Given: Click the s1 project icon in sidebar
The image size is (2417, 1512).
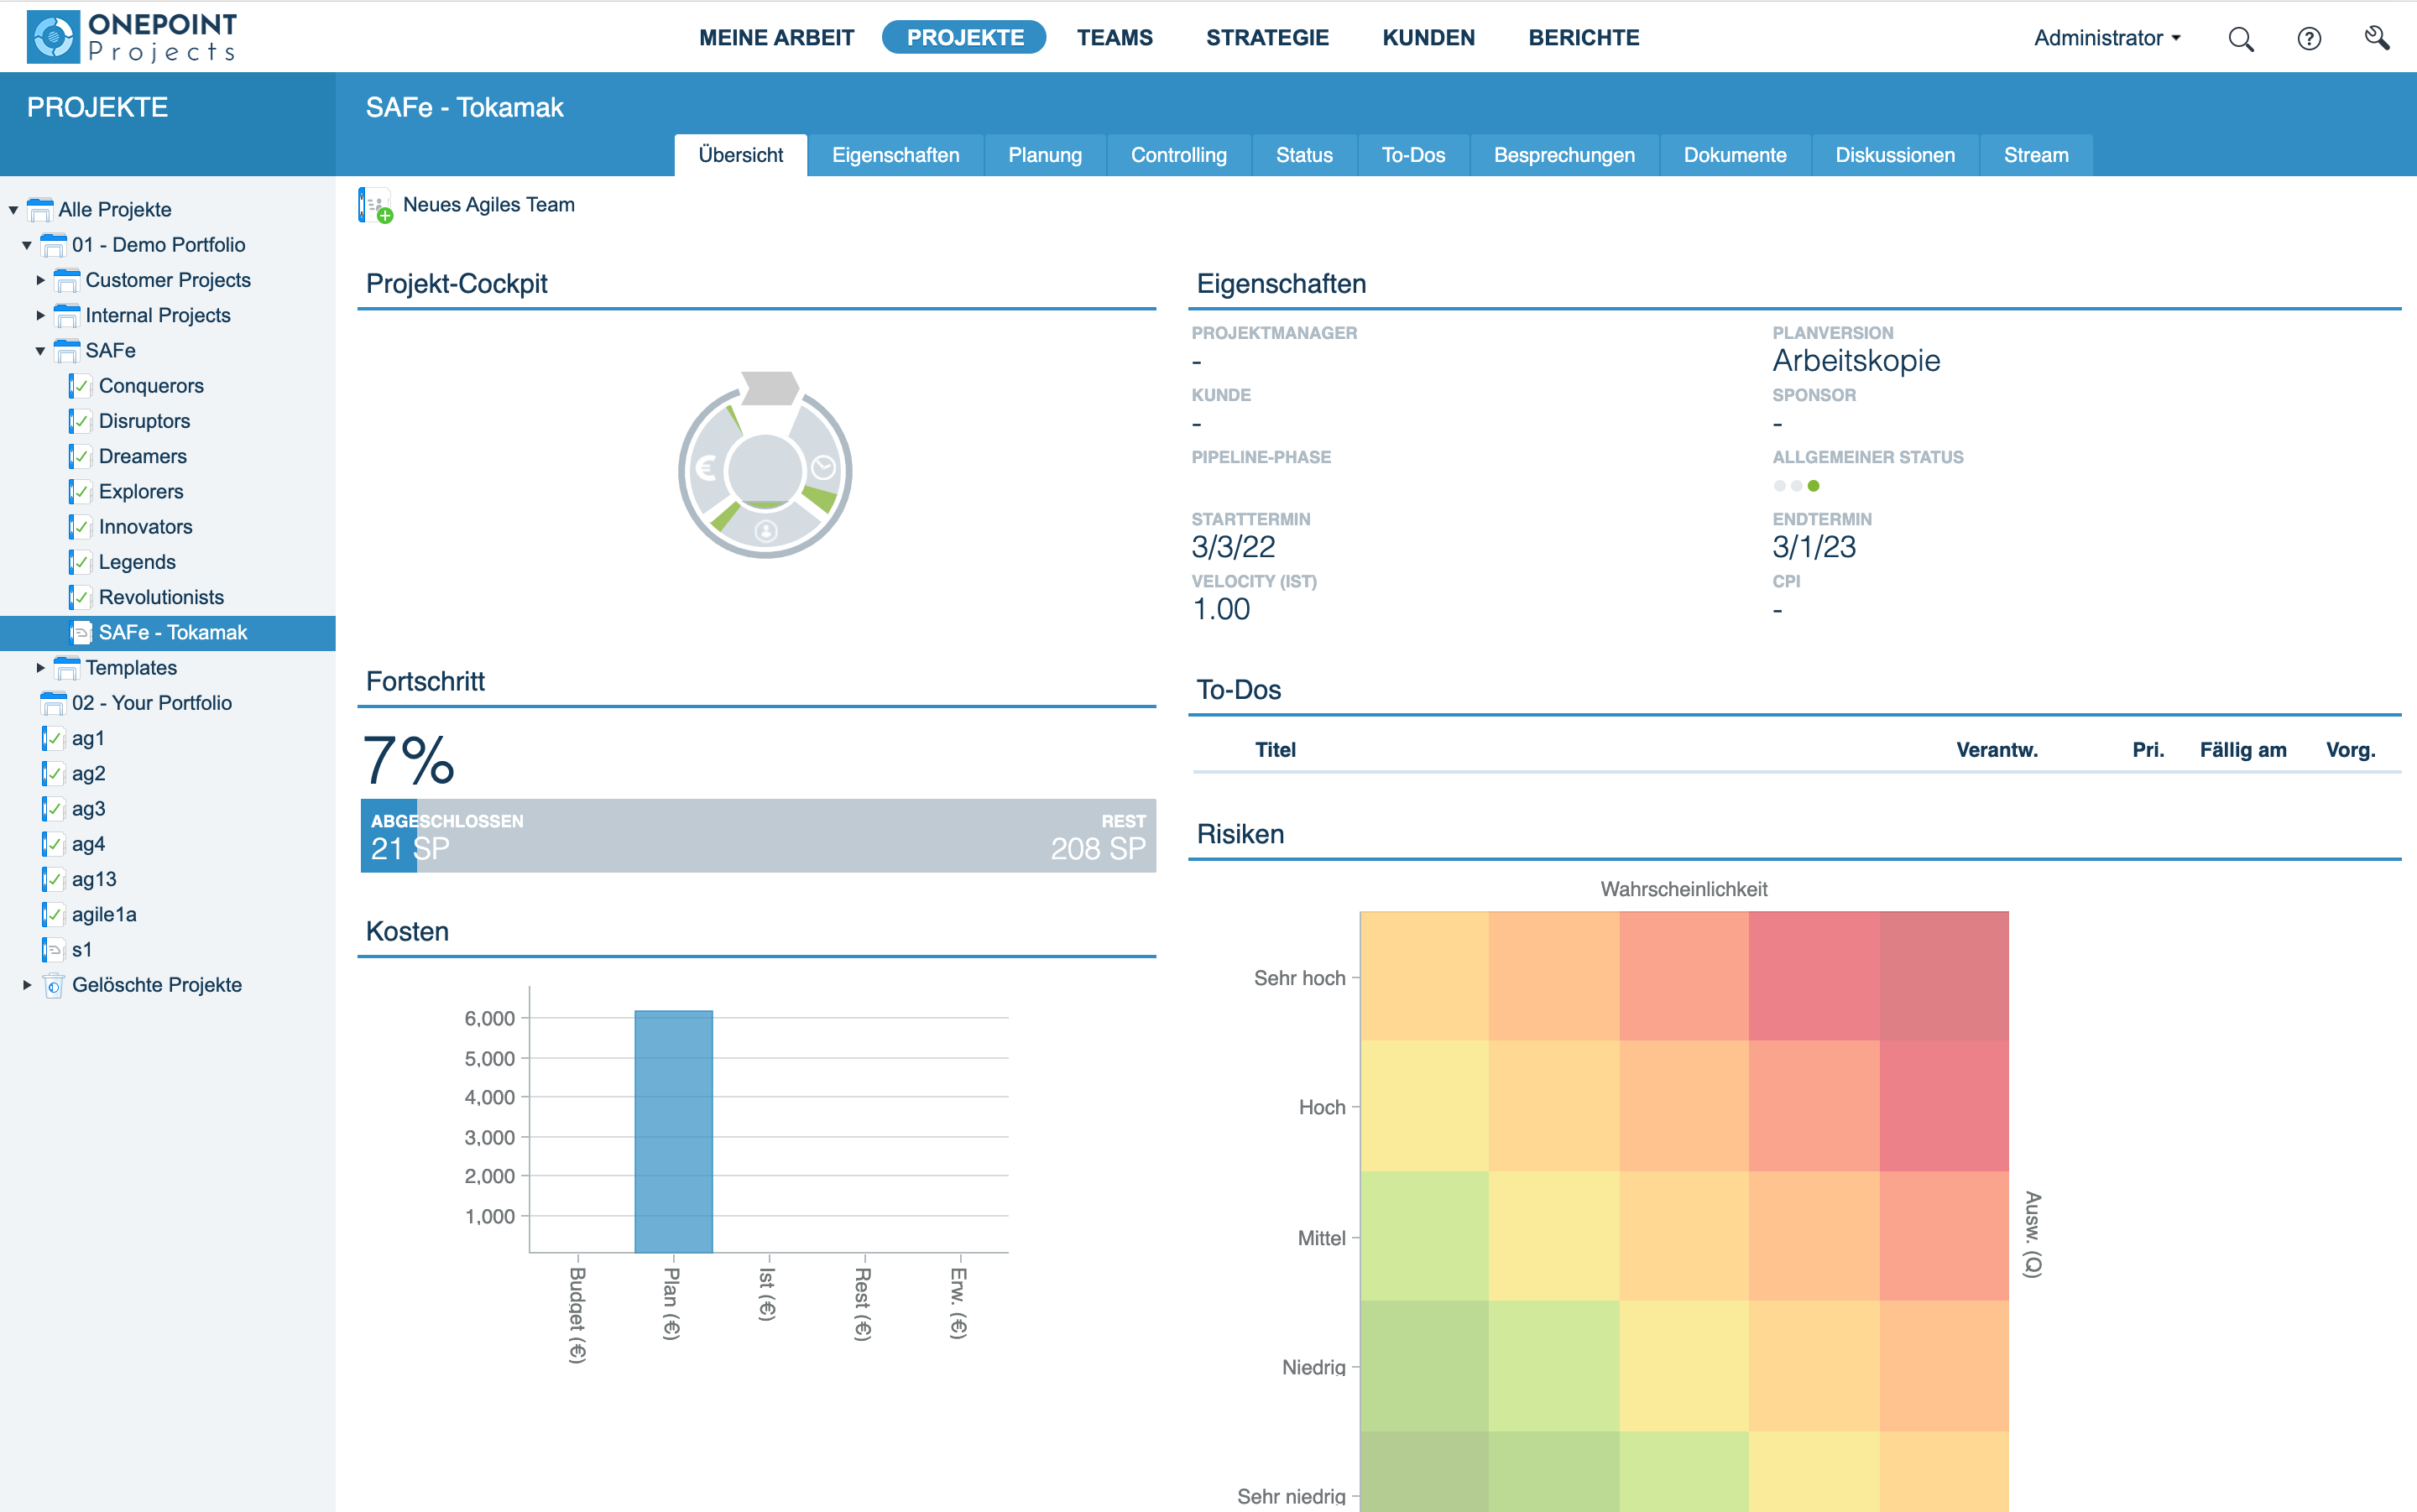Looking at the screenshot, I should pos(53,949).
